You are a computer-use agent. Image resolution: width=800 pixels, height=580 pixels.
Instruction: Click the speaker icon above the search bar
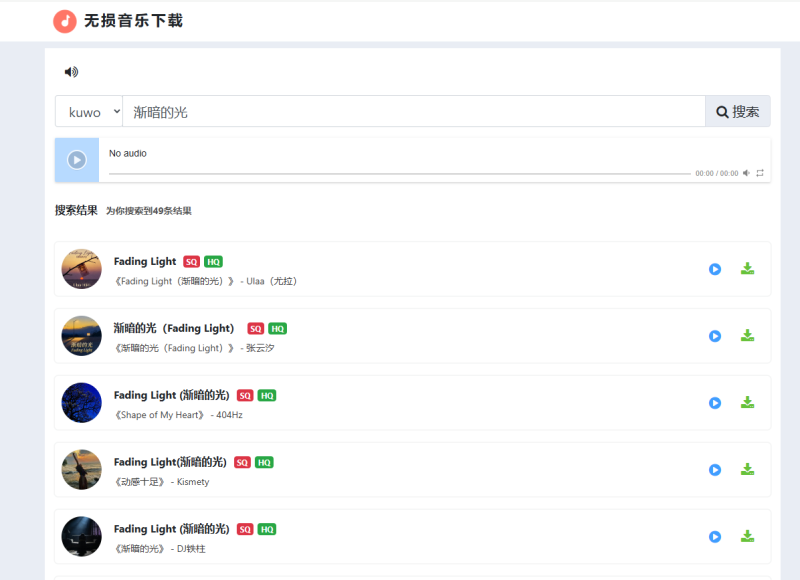point(68,71)
